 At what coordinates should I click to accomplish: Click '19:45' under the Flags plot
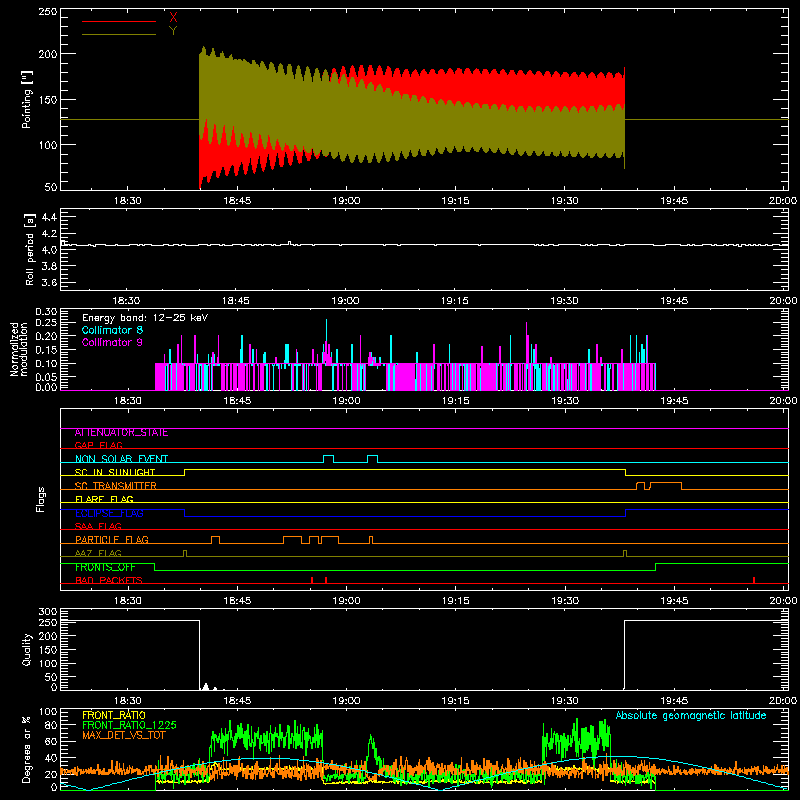[674, 601]
